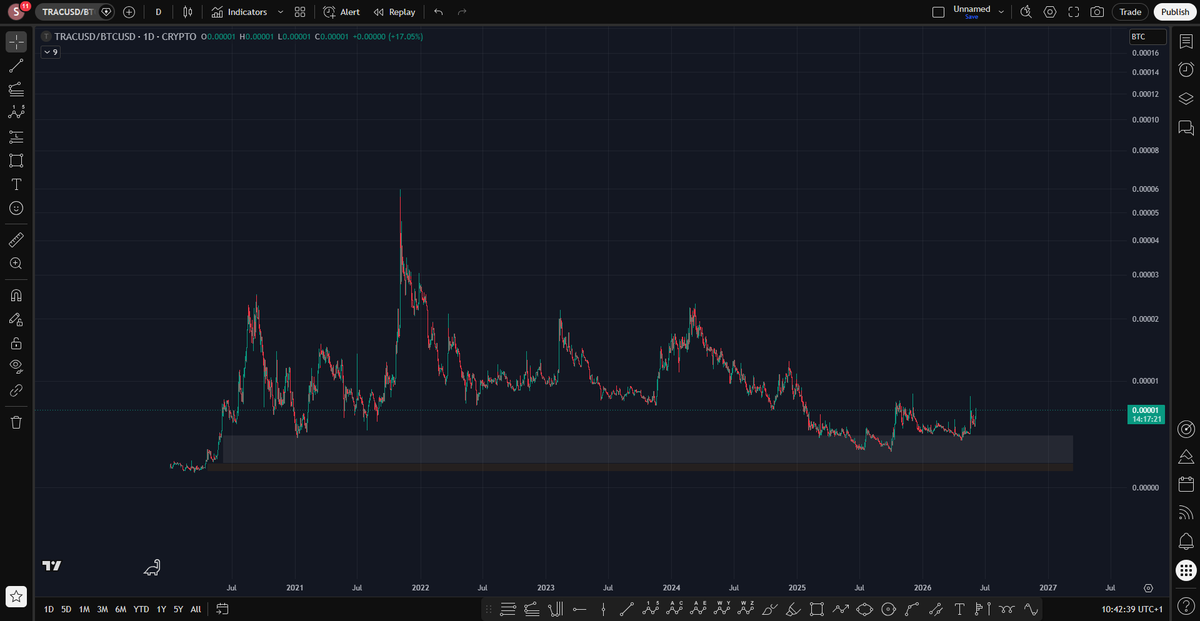This screenshot has height=621, width=1200.
Task: Take a chart snapshot with camera
Action: tap(1097, 12)
